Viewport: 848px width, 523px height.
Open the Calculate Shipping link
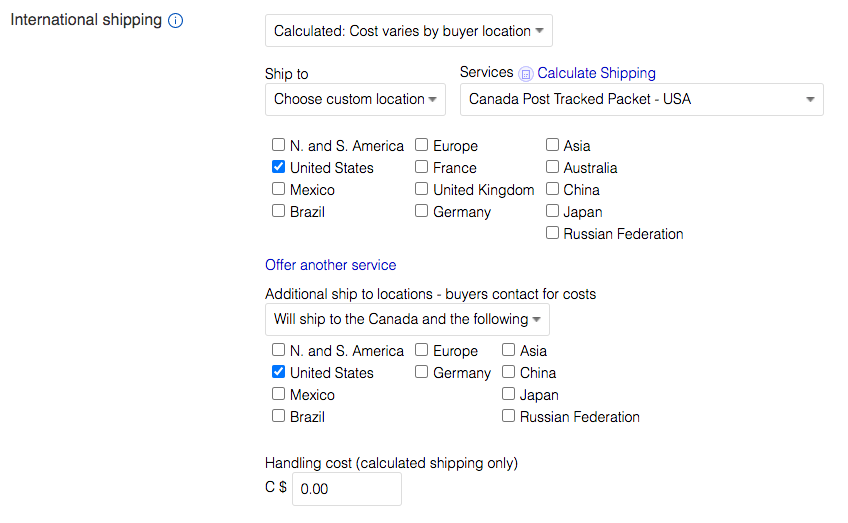(596, 73)
